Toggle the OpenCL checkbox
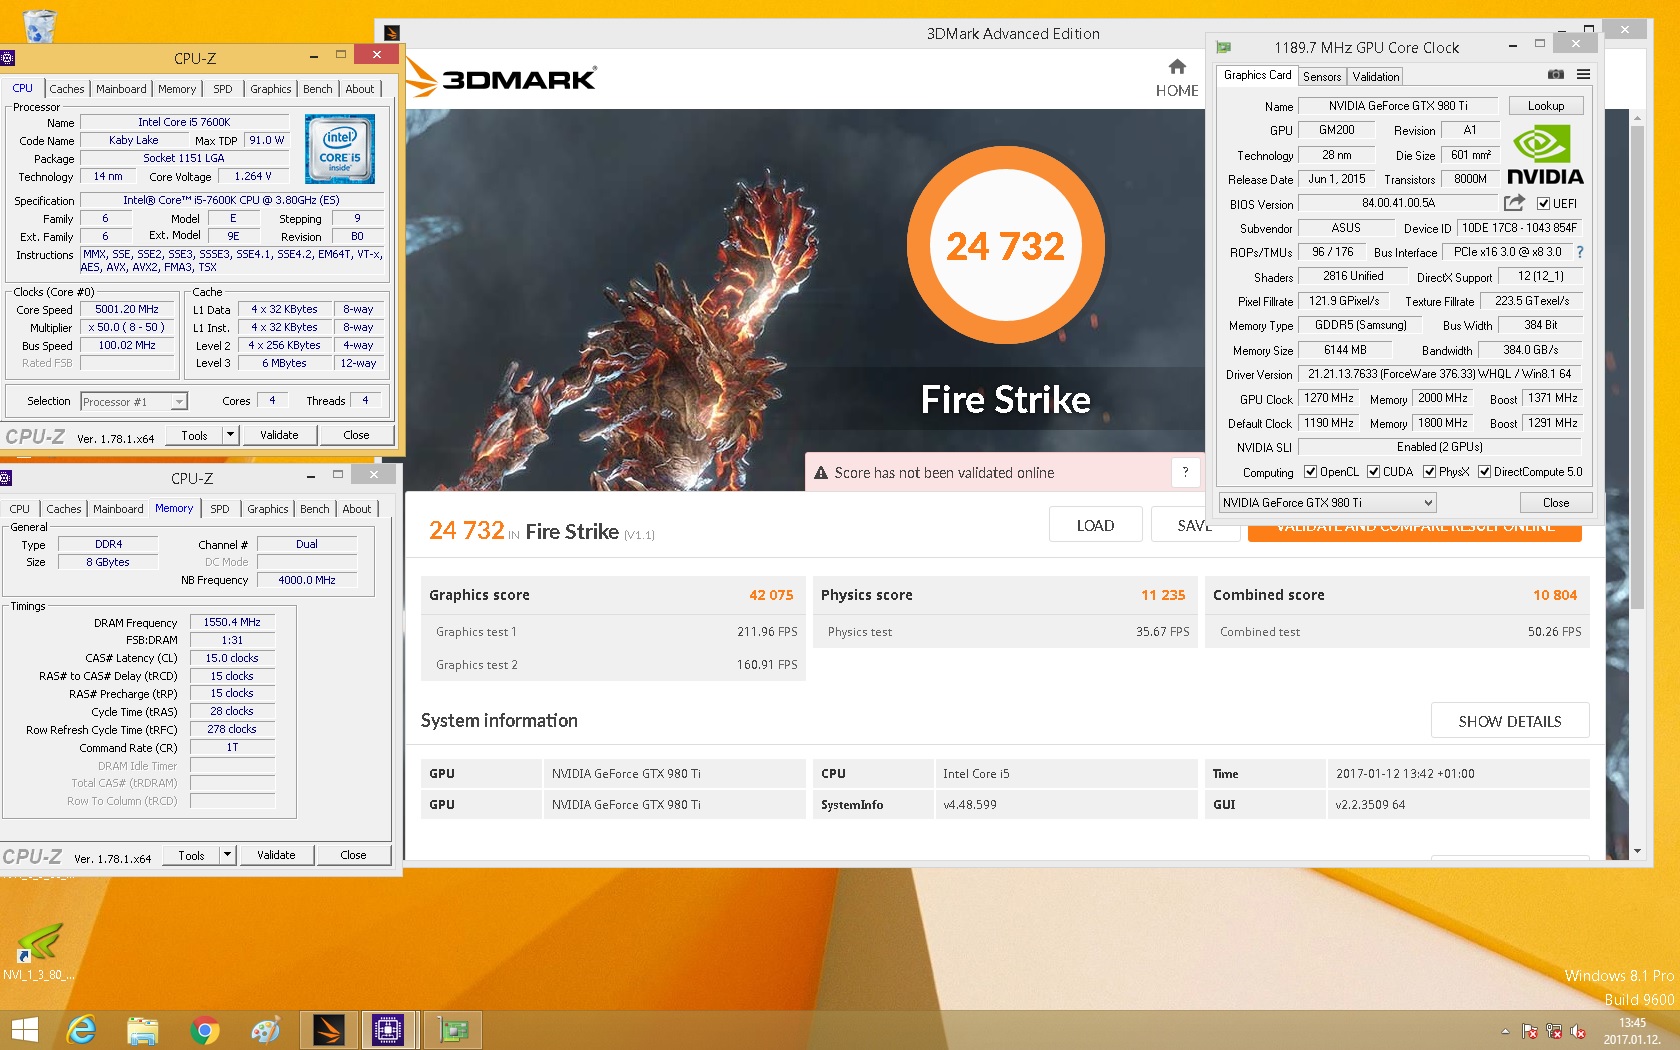 click(1310, 472)
